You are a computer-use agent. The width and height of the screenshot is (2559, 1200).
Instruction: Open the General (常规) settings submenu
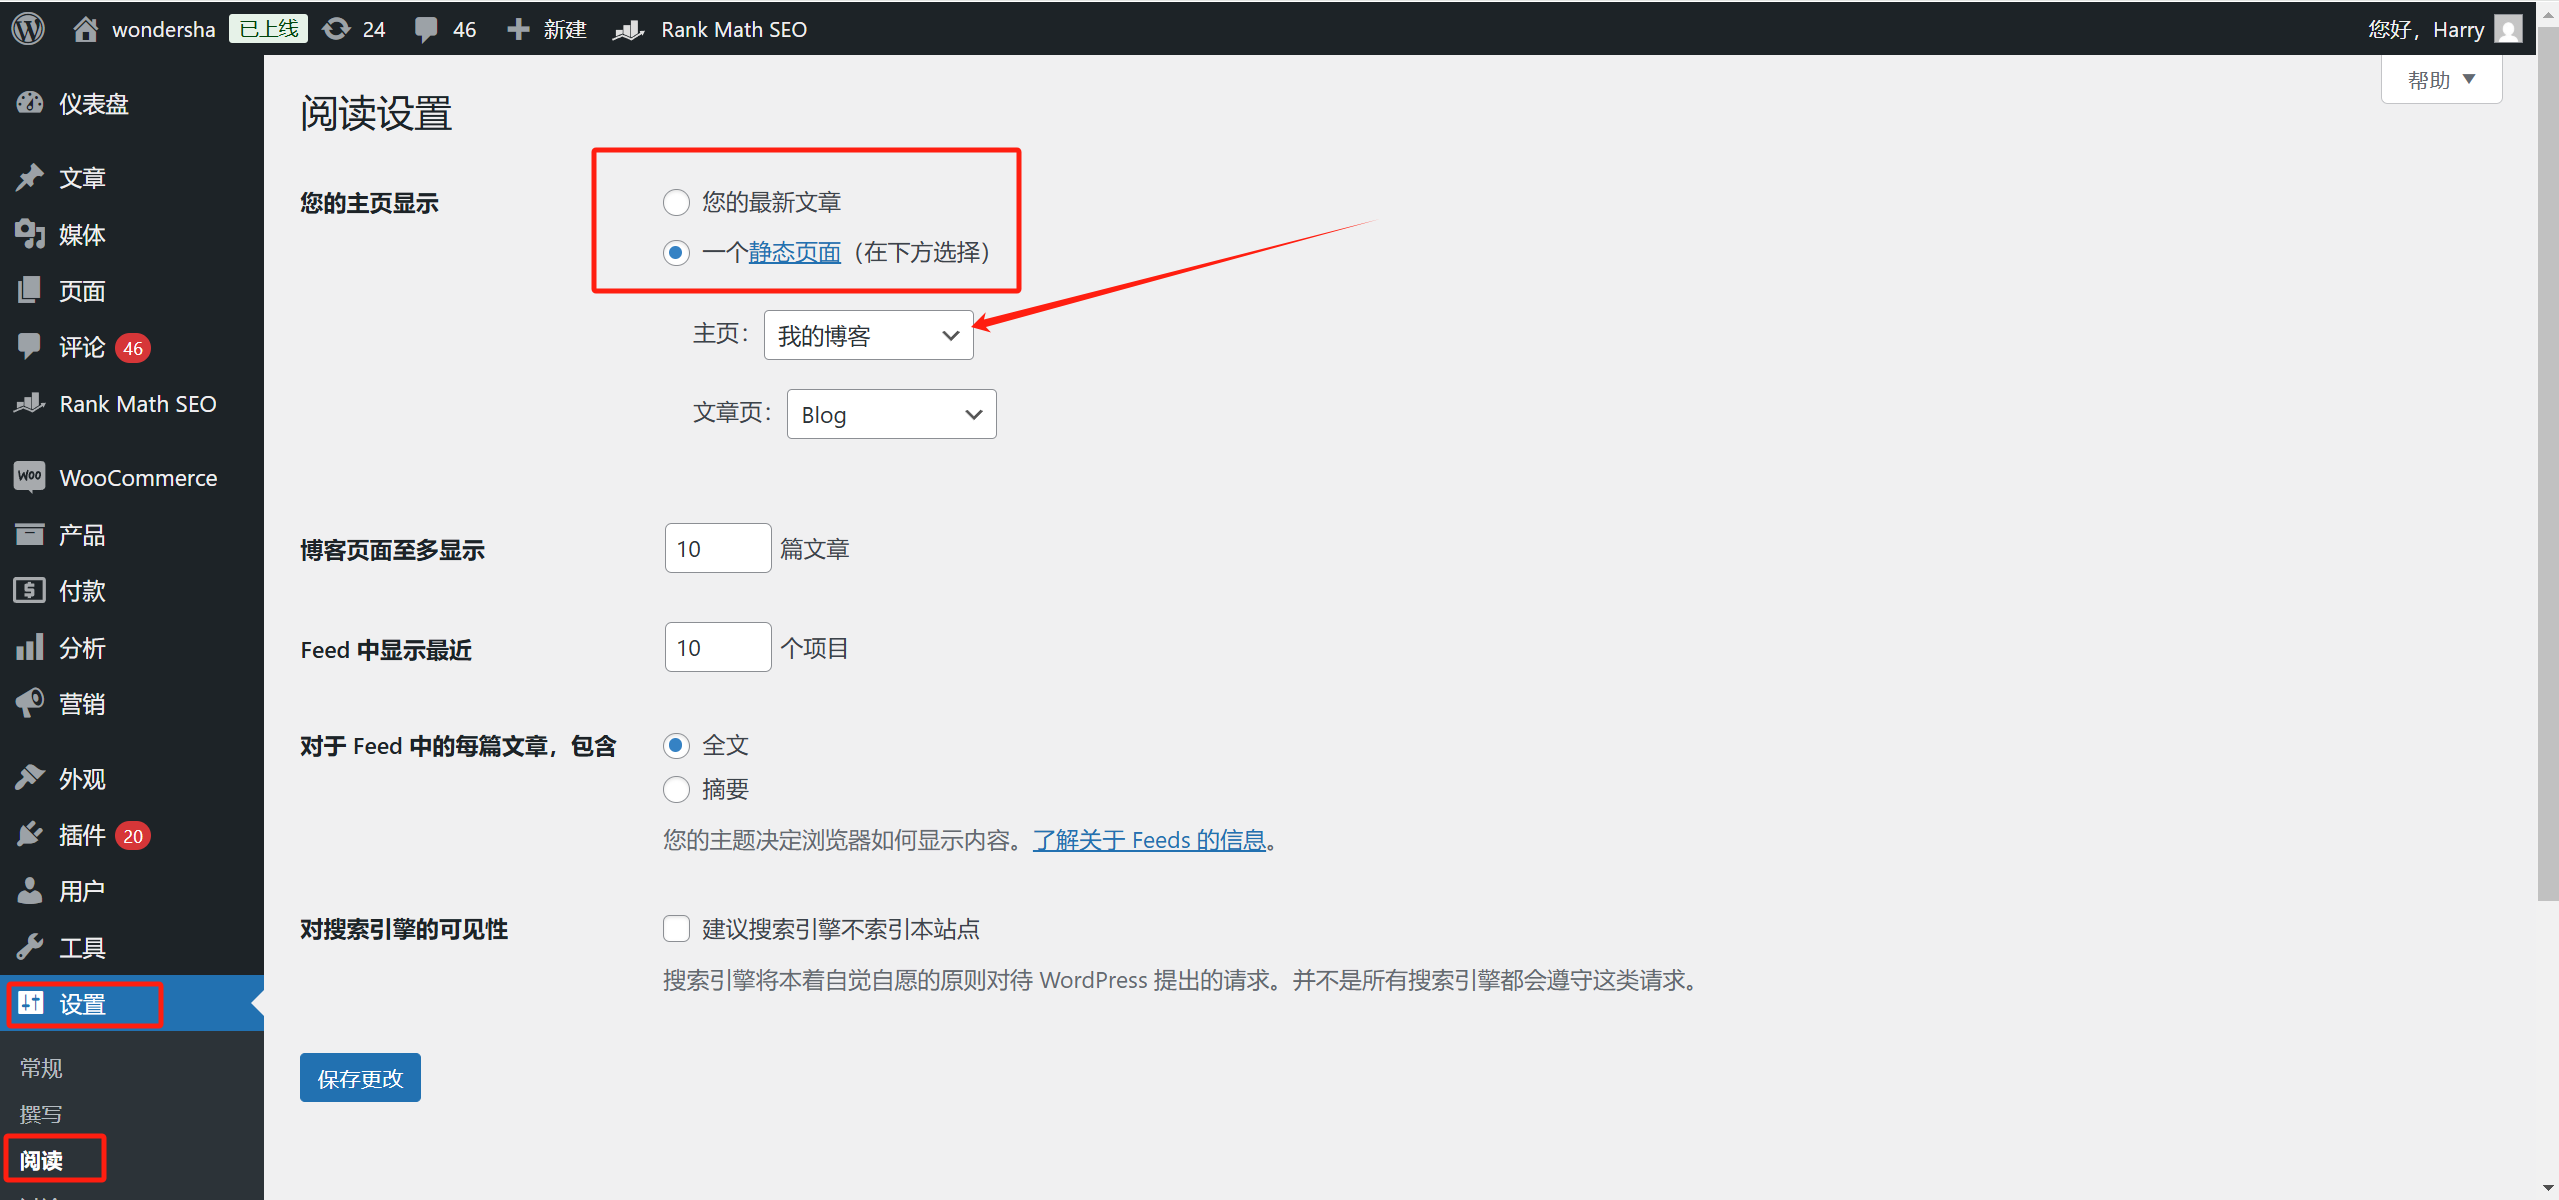pos(41,1067)
